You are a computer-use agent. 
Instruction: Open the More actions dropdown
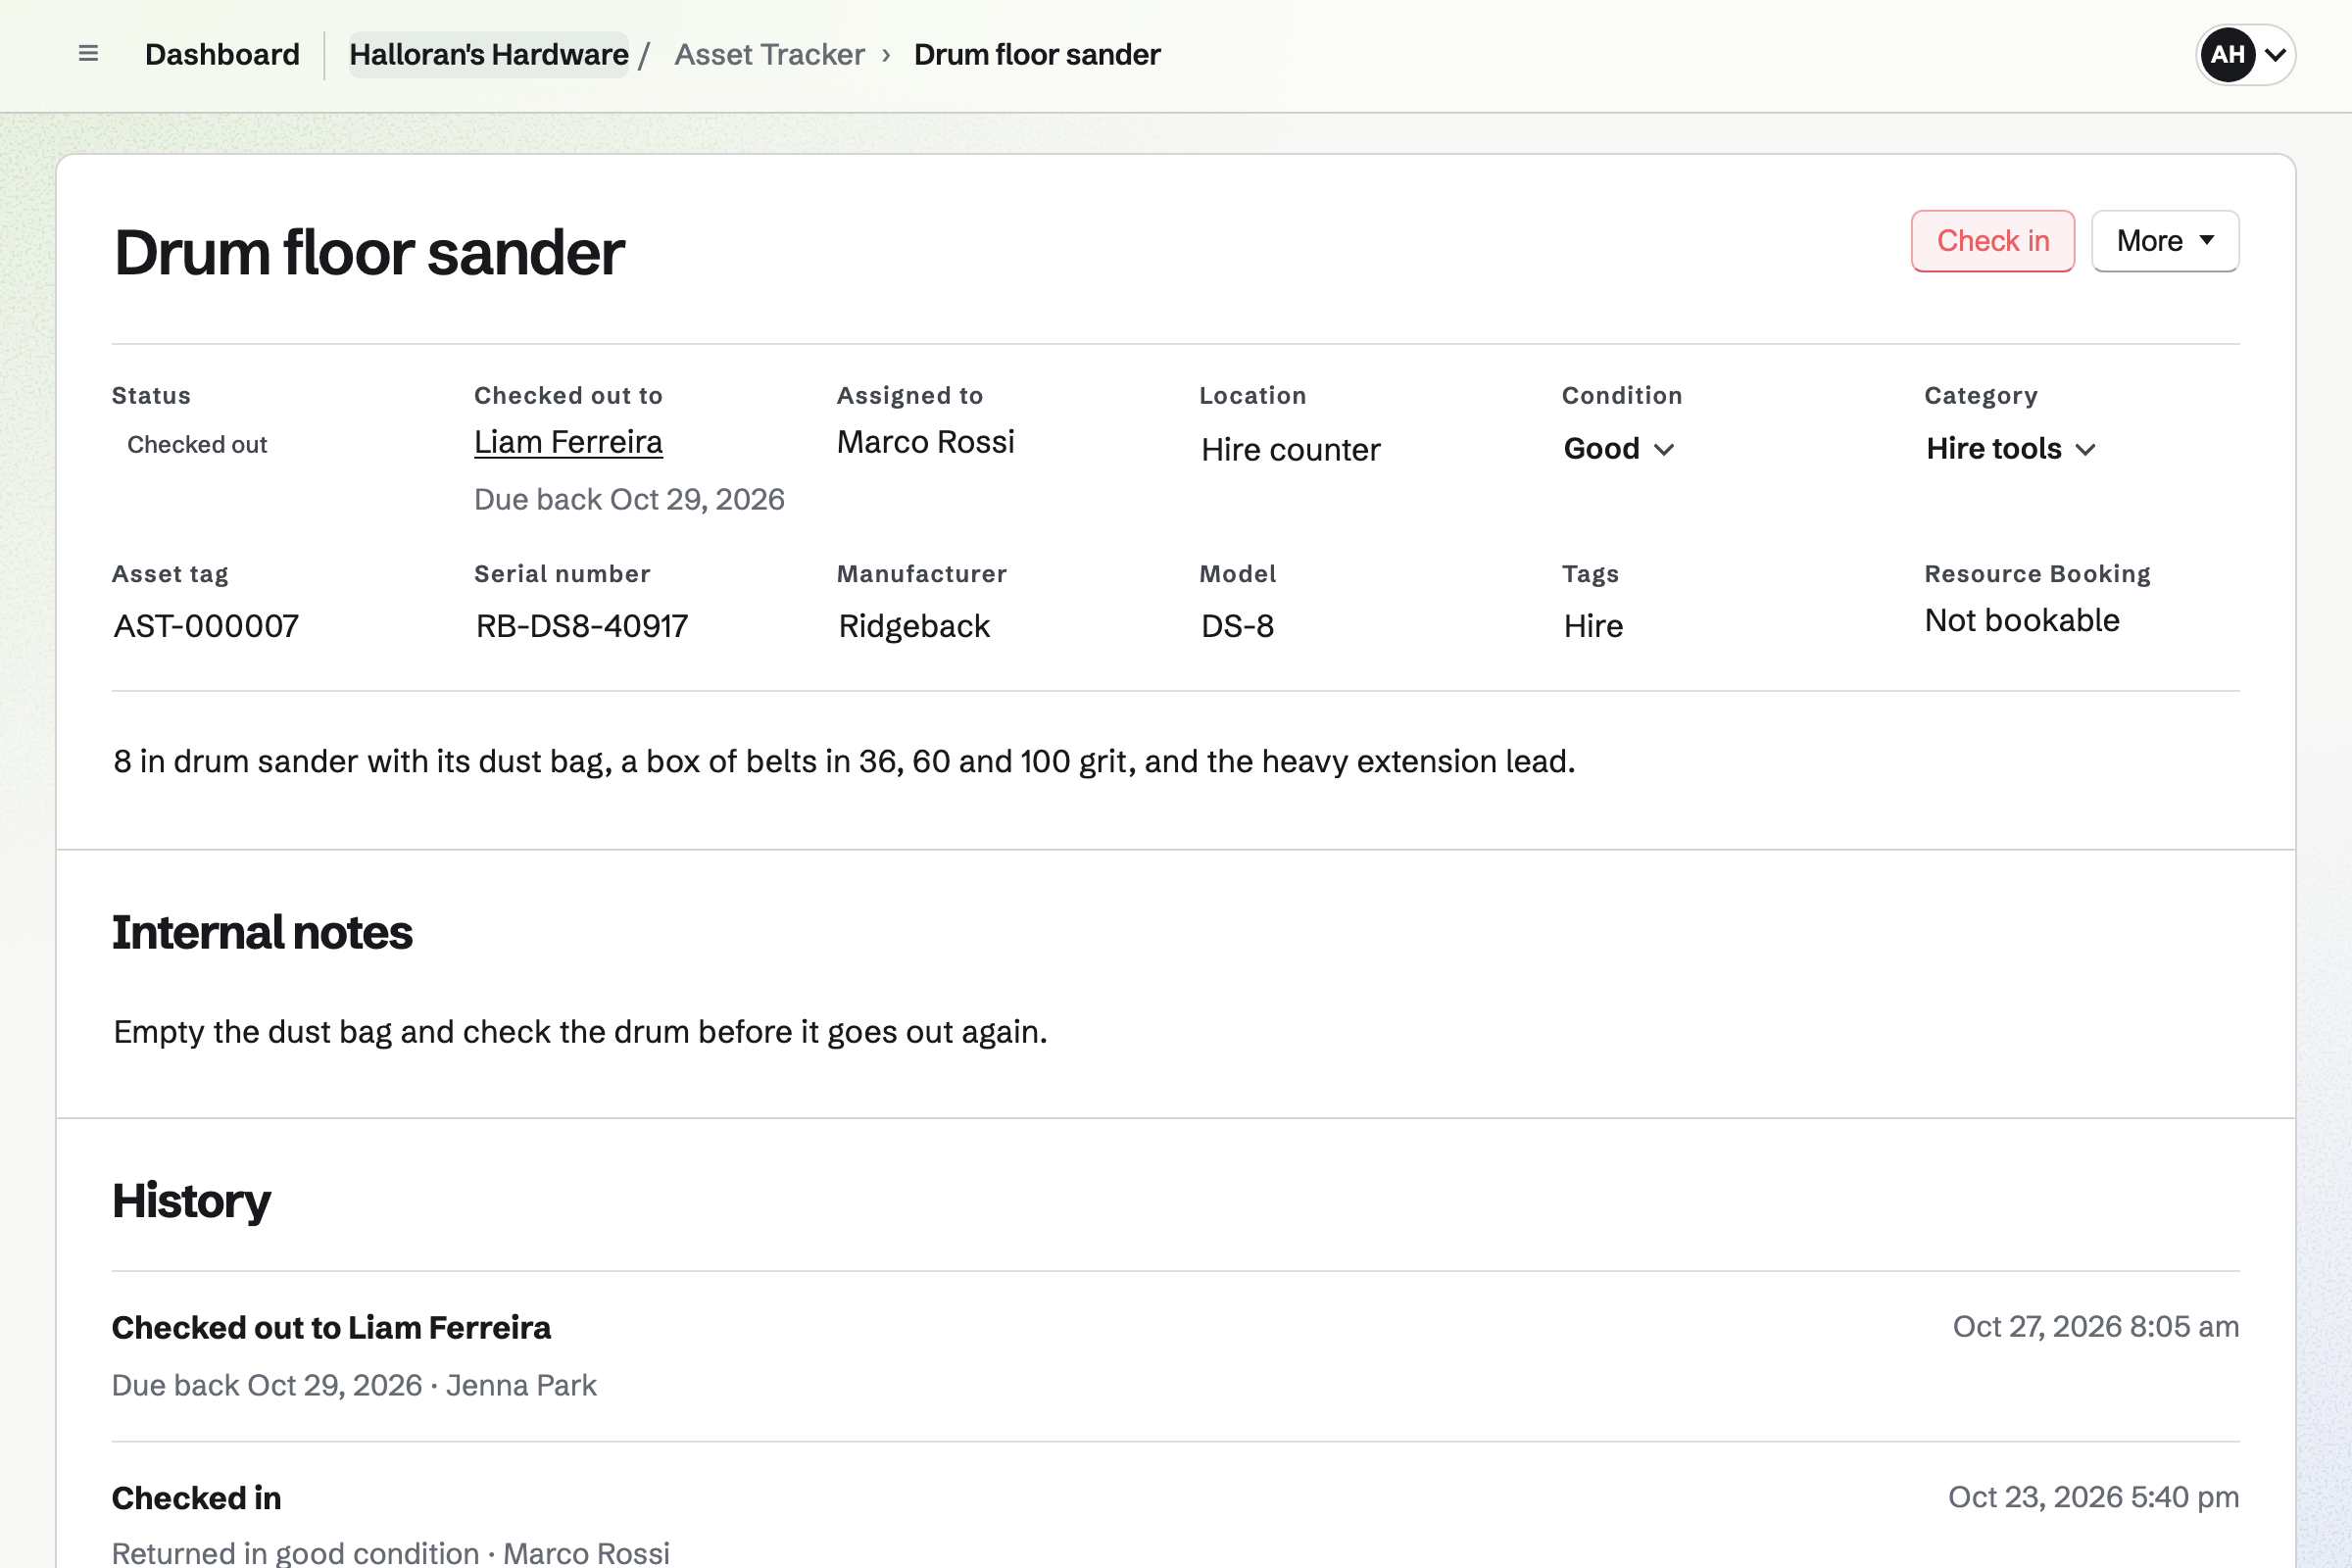coord(2165,241)
